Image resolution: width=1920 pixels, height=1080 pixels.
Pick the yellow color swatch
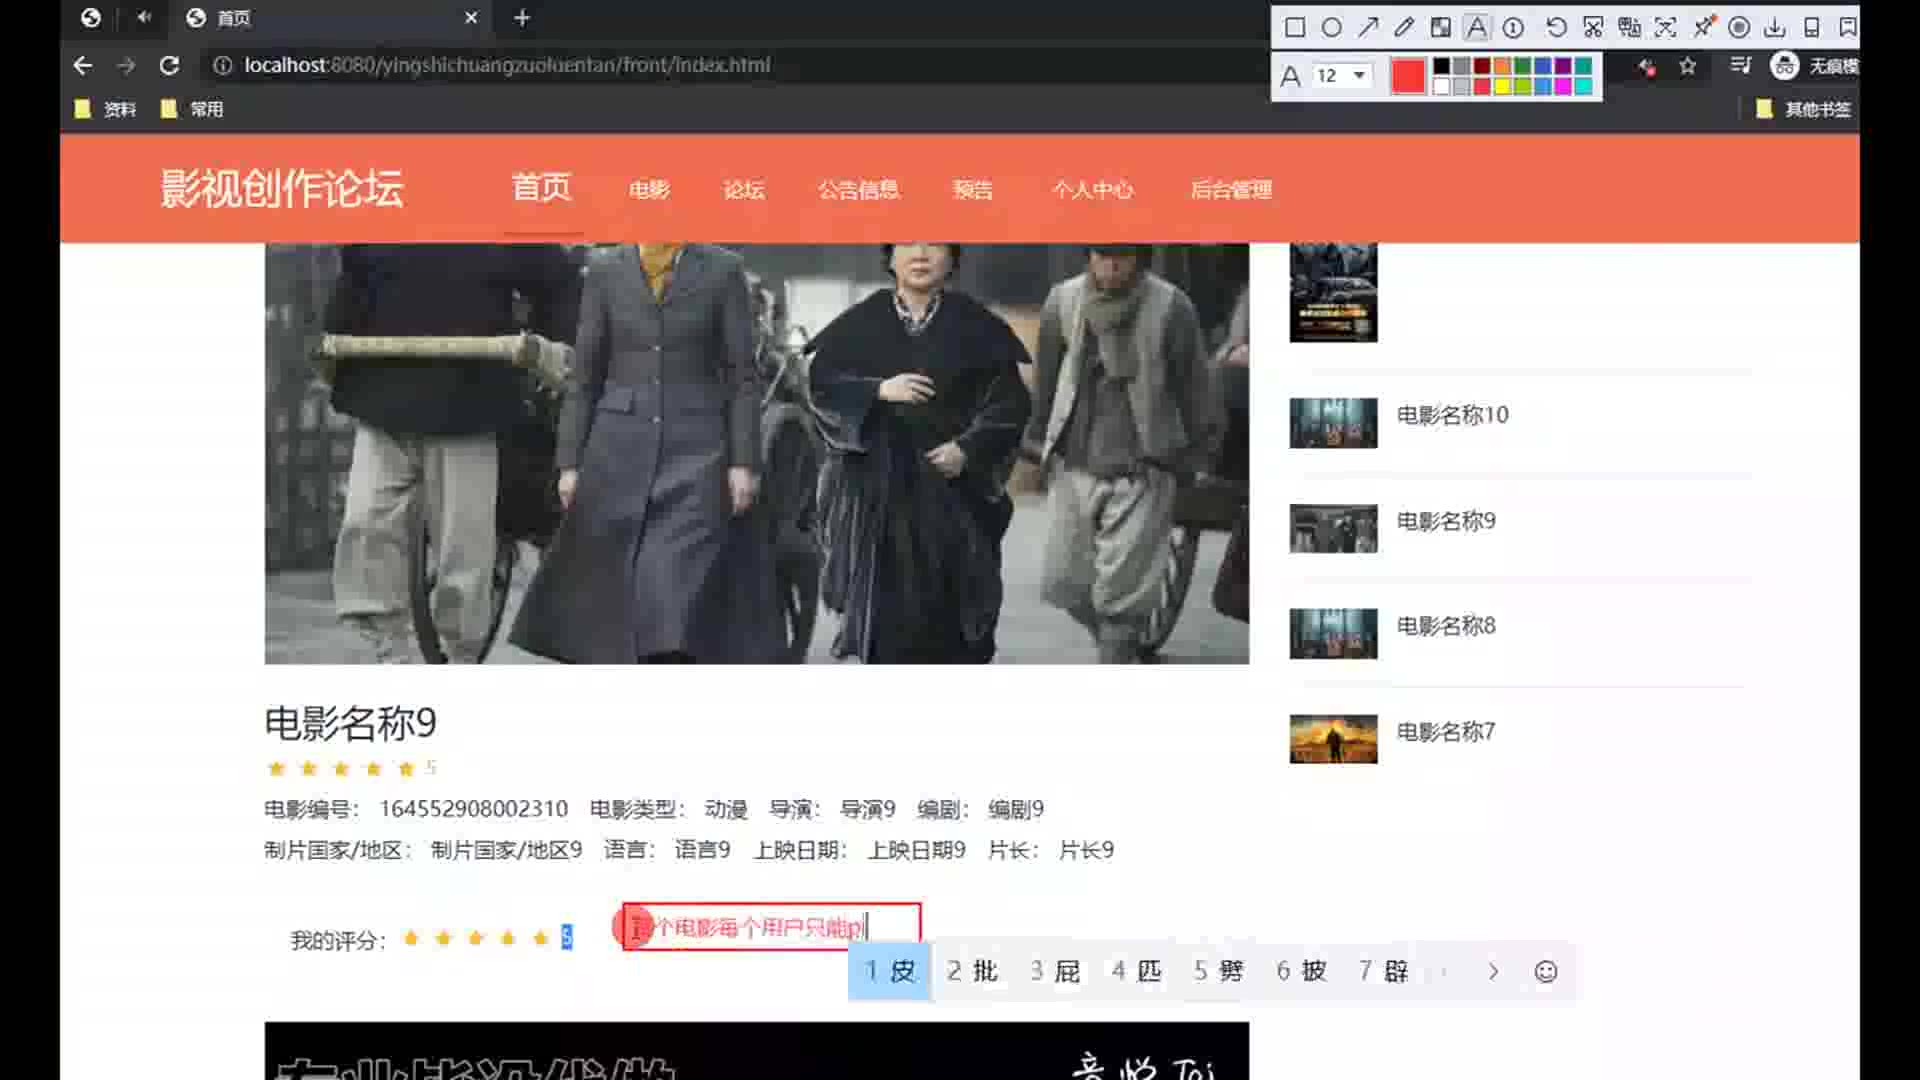coord(1502,87)
